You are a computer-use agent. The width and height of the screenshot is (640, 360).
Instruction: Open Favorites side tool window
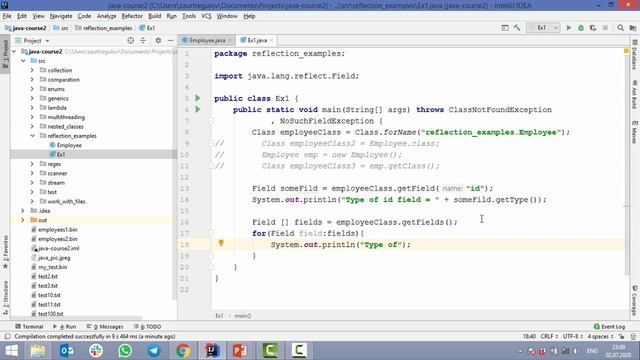pyautogui.click(x=5, y=252)
